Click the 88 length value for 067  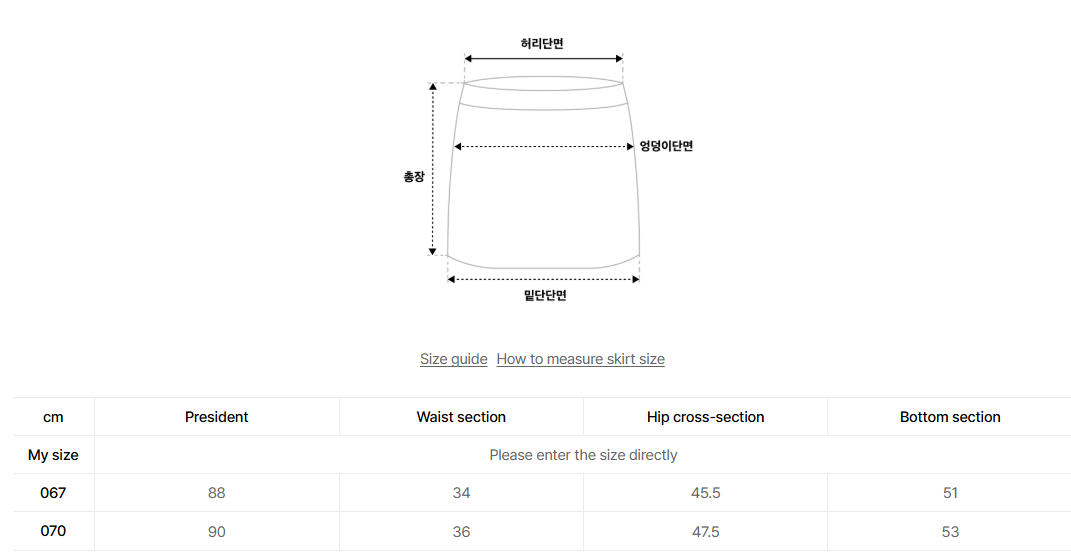(217, 493)
